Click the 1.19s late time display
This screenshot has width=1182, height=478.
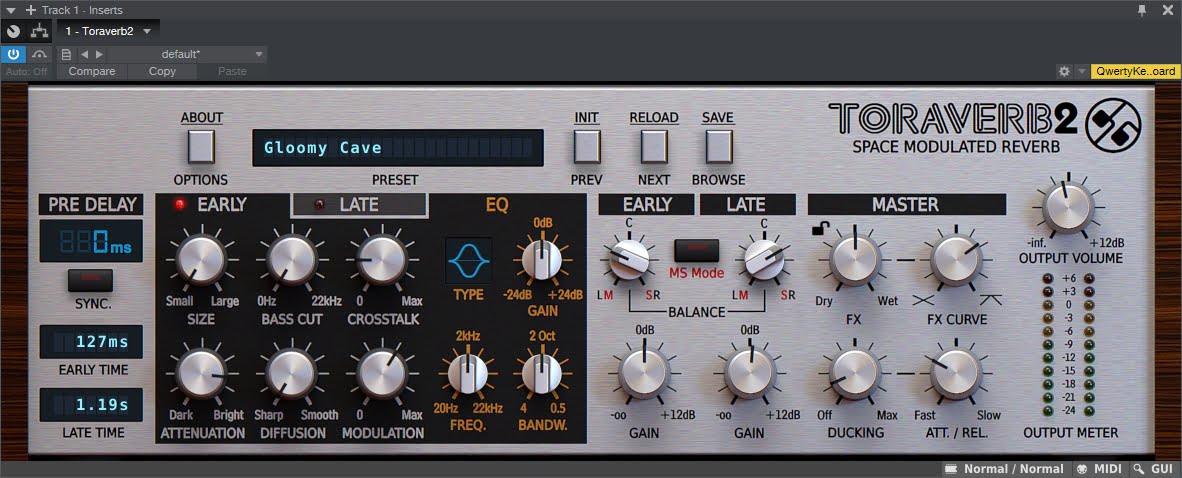point(90,405)
